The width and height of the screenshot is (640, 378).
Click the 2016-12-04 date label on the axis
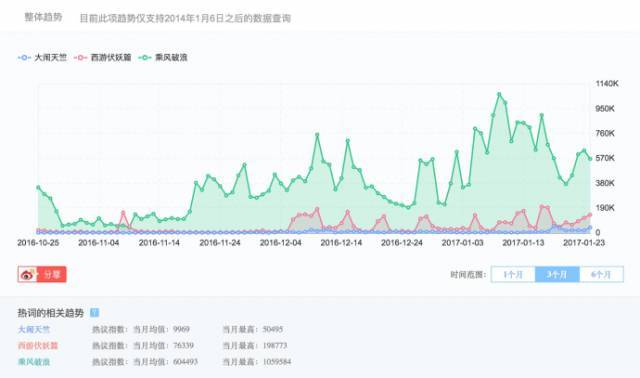click(x=280, y=242)
